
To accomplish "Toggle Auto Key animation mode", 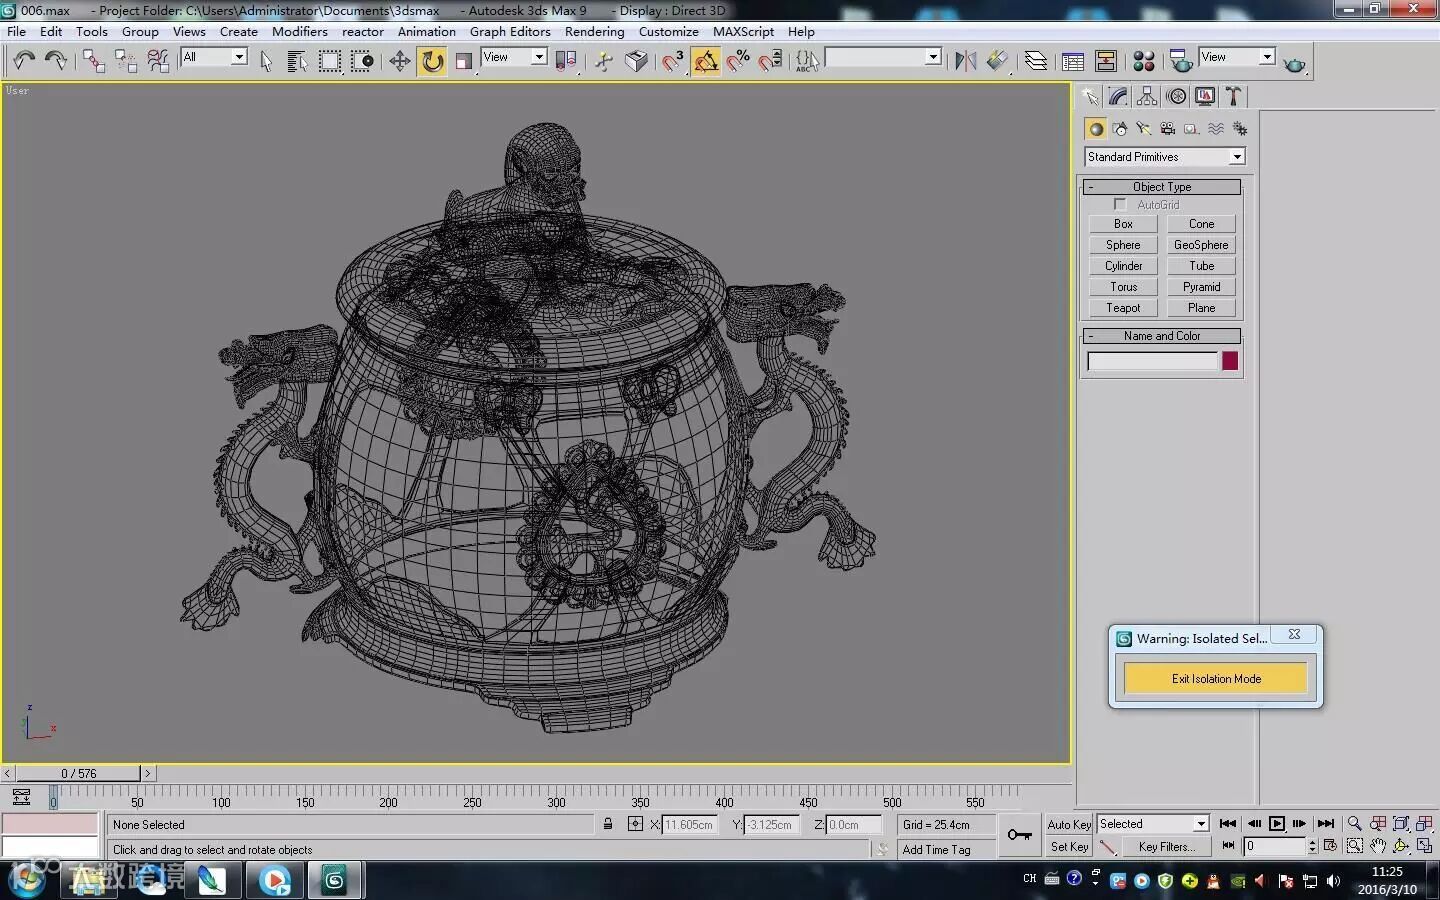I will tap(1069, 825).
